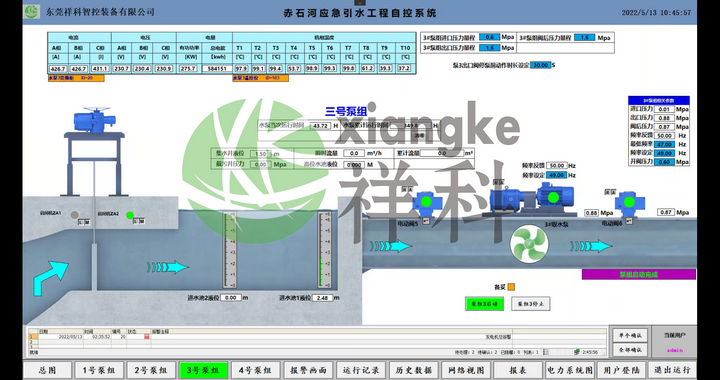Start pump group 3 with green 泵组3启动 button
This screenshot has height=380, width=720.
point(484,304)
